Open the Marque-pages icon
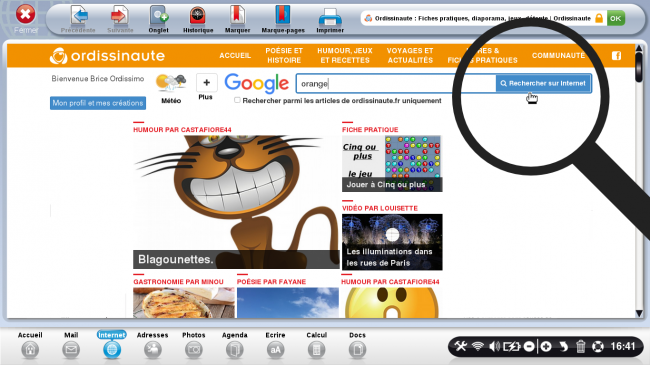This screenshot has width=650, height=365. (283, 17)
